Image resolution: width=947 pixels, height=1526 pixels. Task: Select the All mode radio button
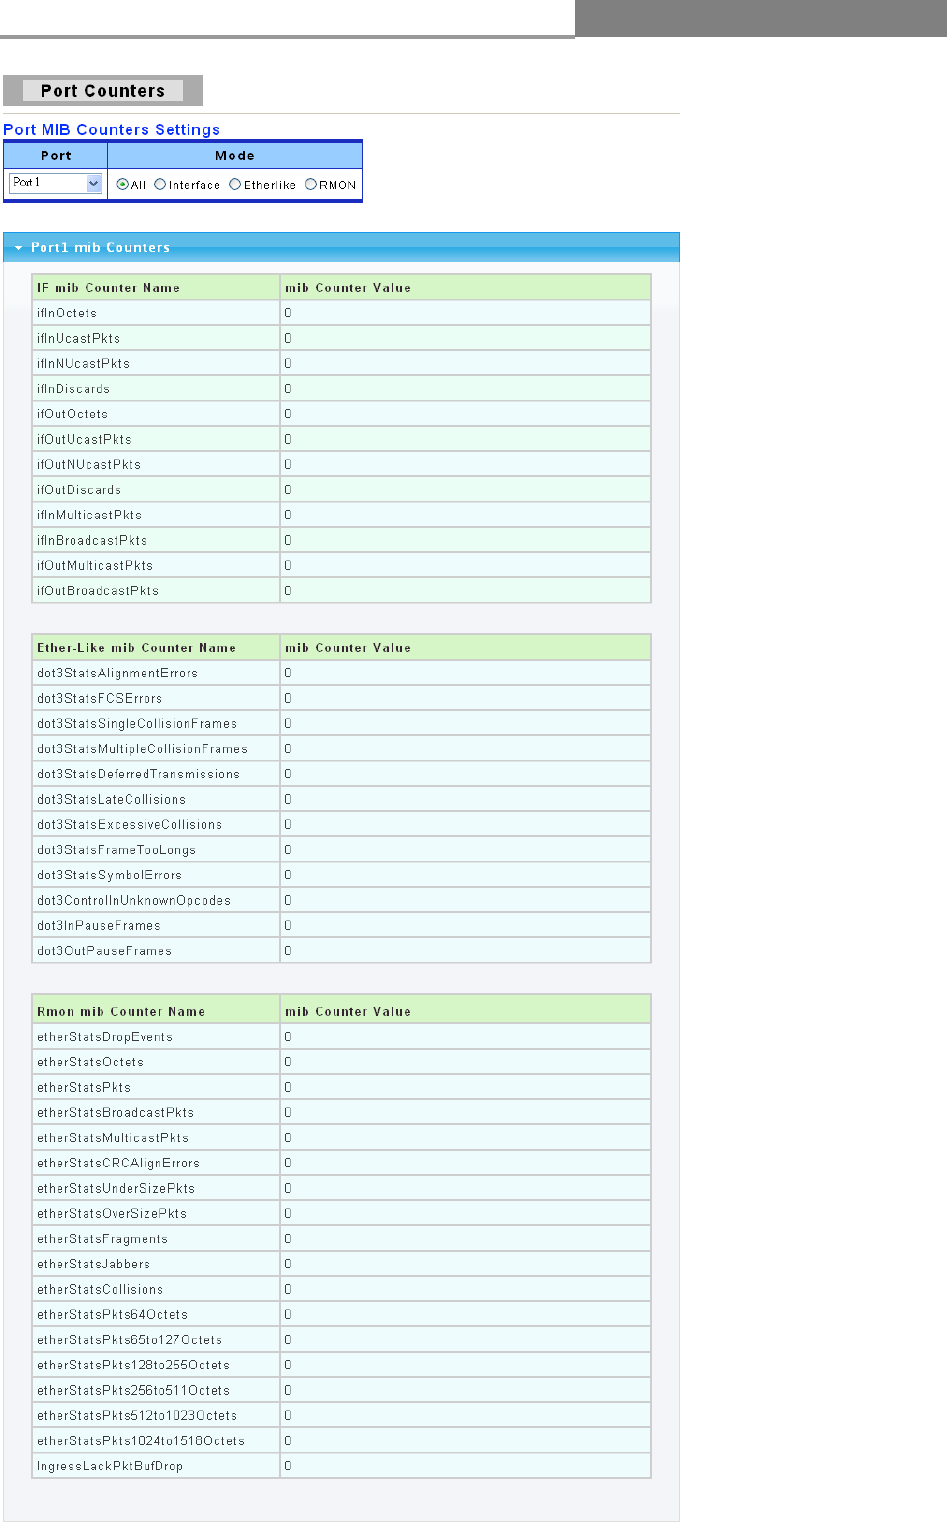122,184
